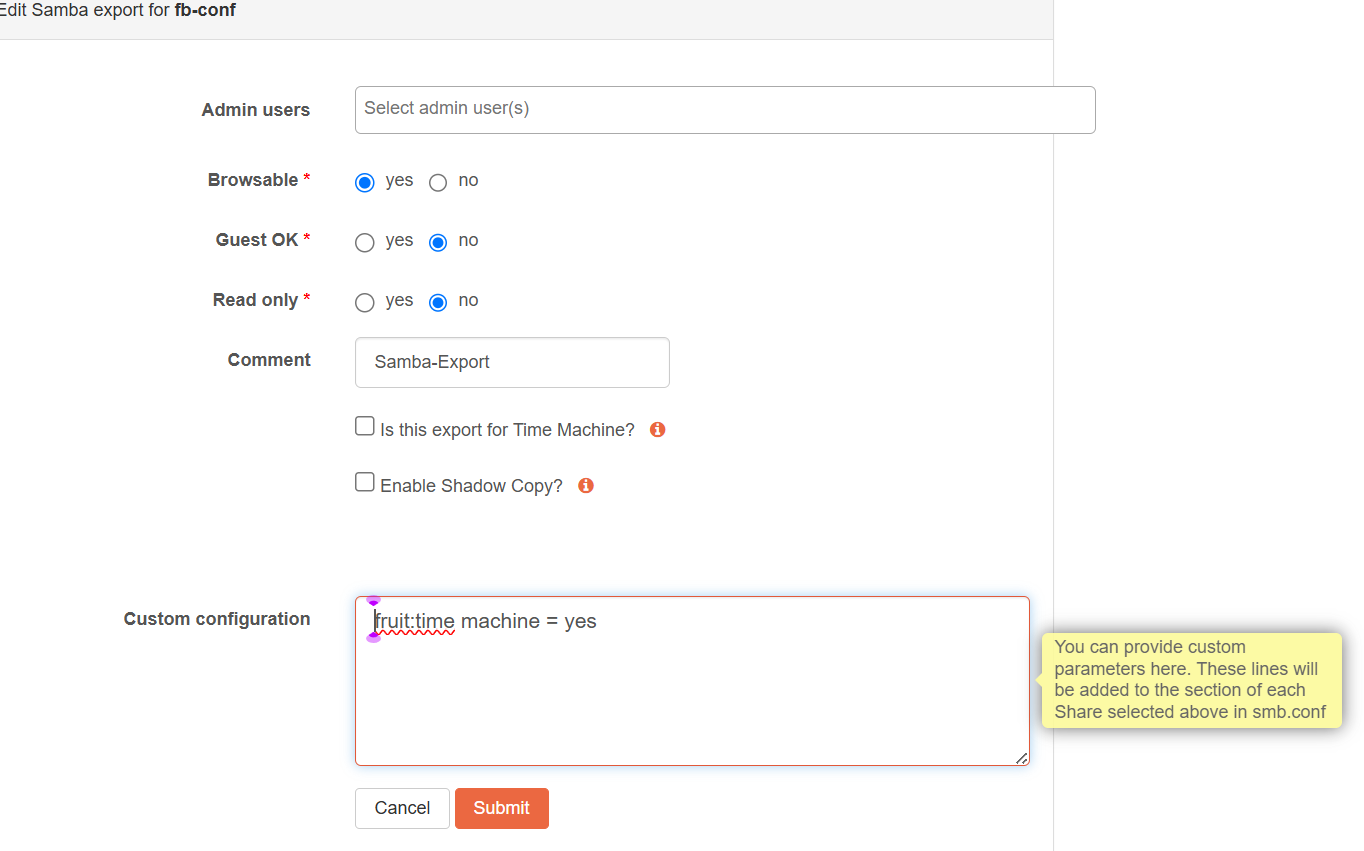Enable the Time Machine export checkbox
This screenshot has width=1364, height=851.
click(365, 427)
